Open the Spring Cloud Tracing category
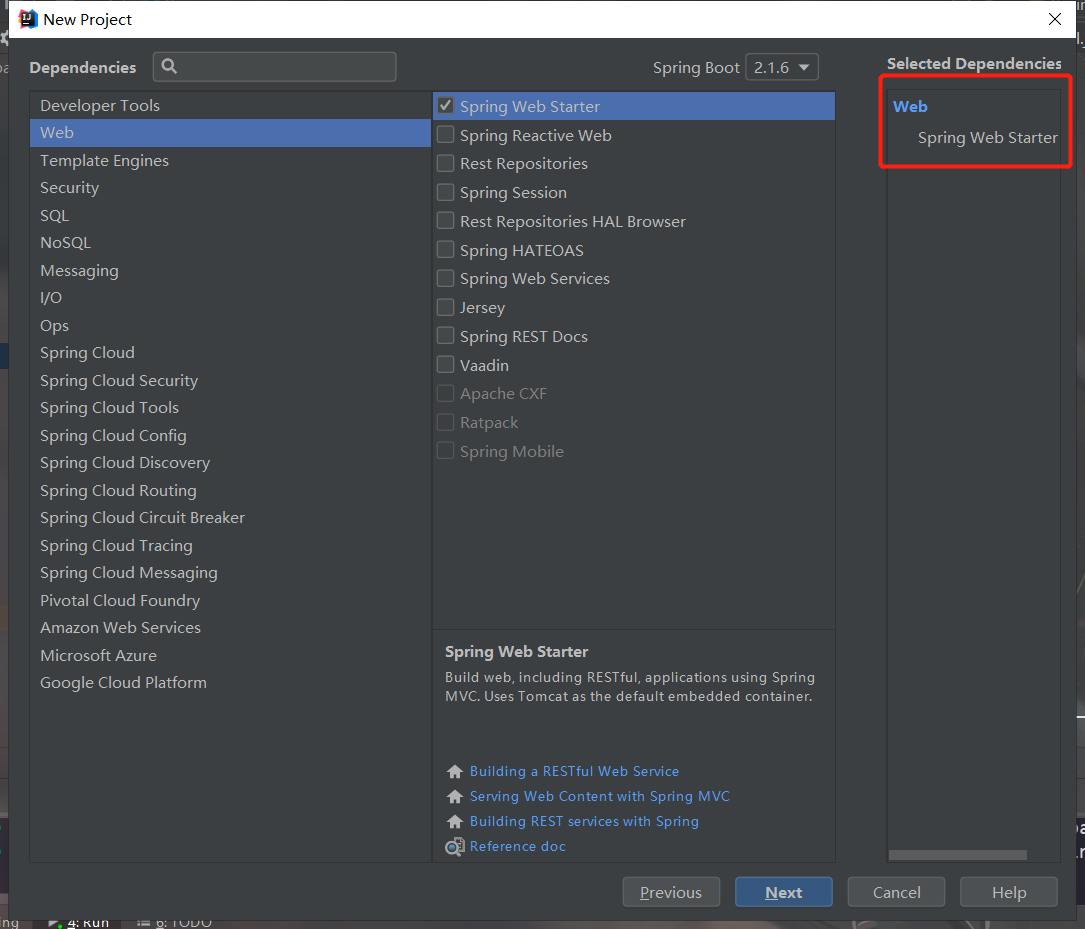Image resolution: width=1085 pixels, height=929 pixels. click(230, 545)
